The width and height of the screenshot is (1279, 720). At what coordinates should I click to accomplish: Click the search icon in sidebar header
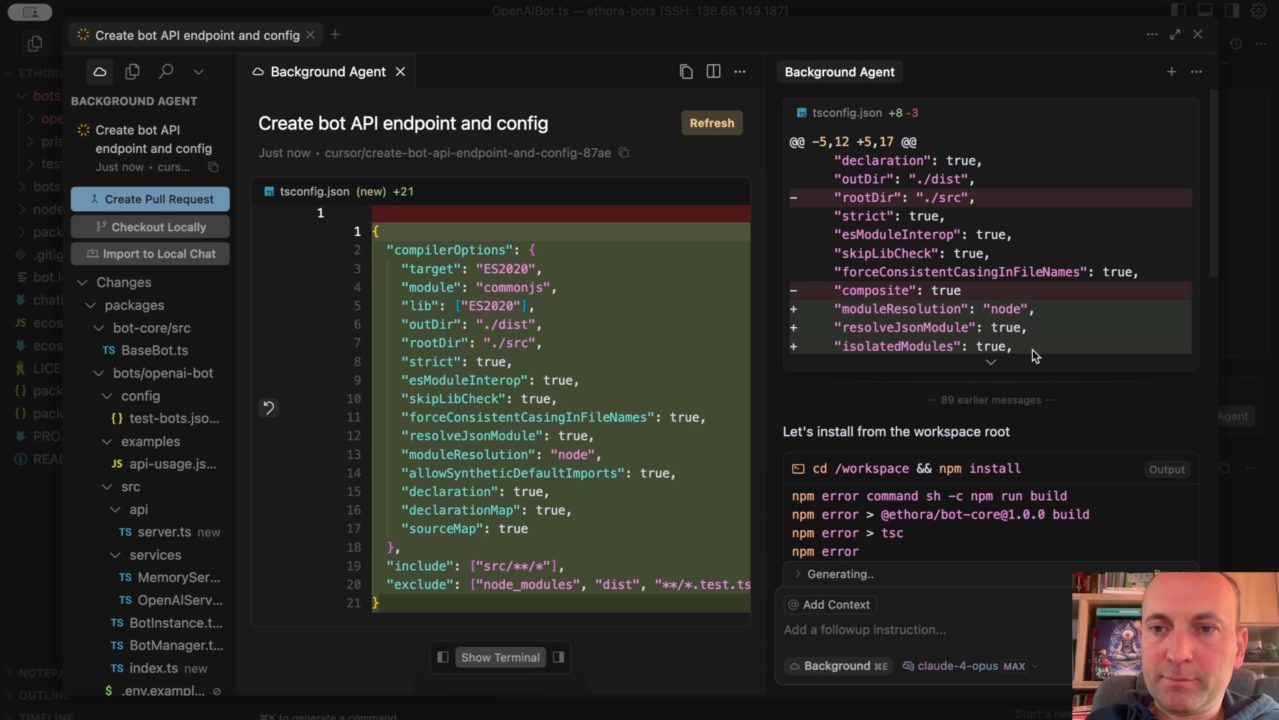pos(166,72)
